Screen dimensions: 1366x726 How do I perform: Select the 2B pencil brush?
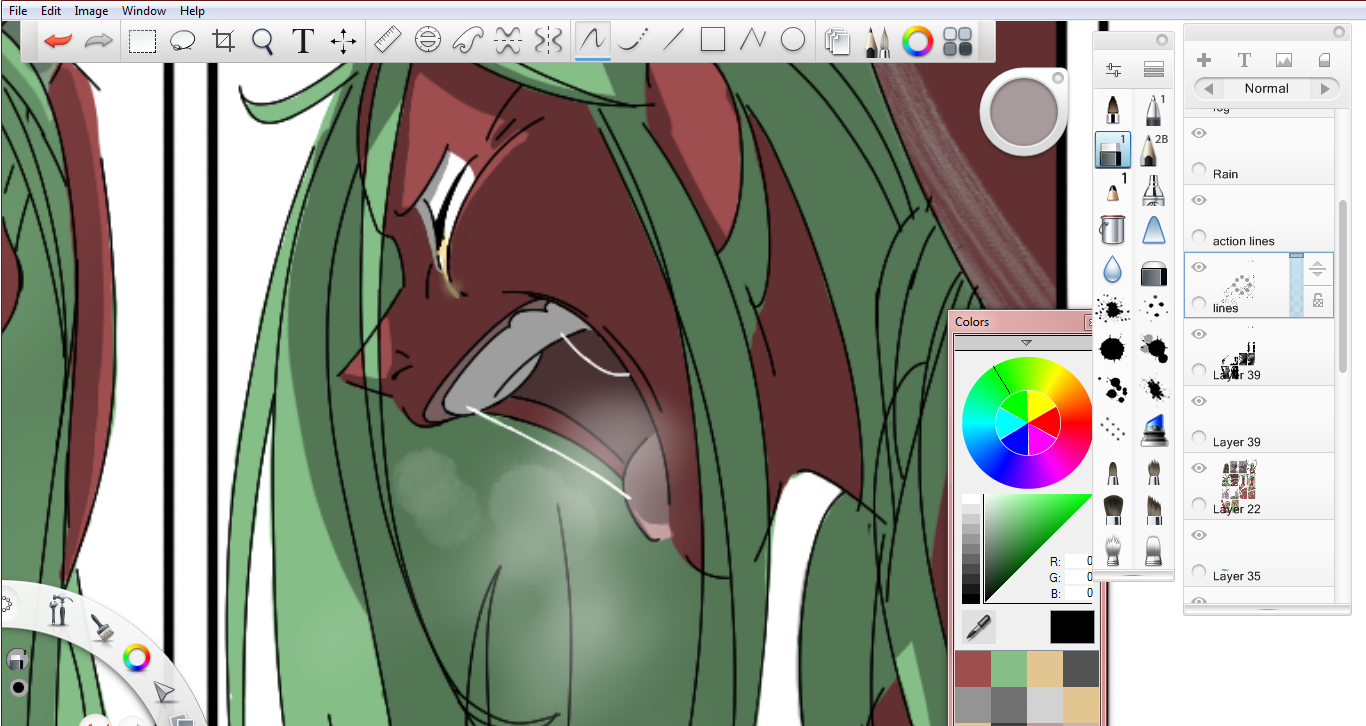coord(1153,150)
